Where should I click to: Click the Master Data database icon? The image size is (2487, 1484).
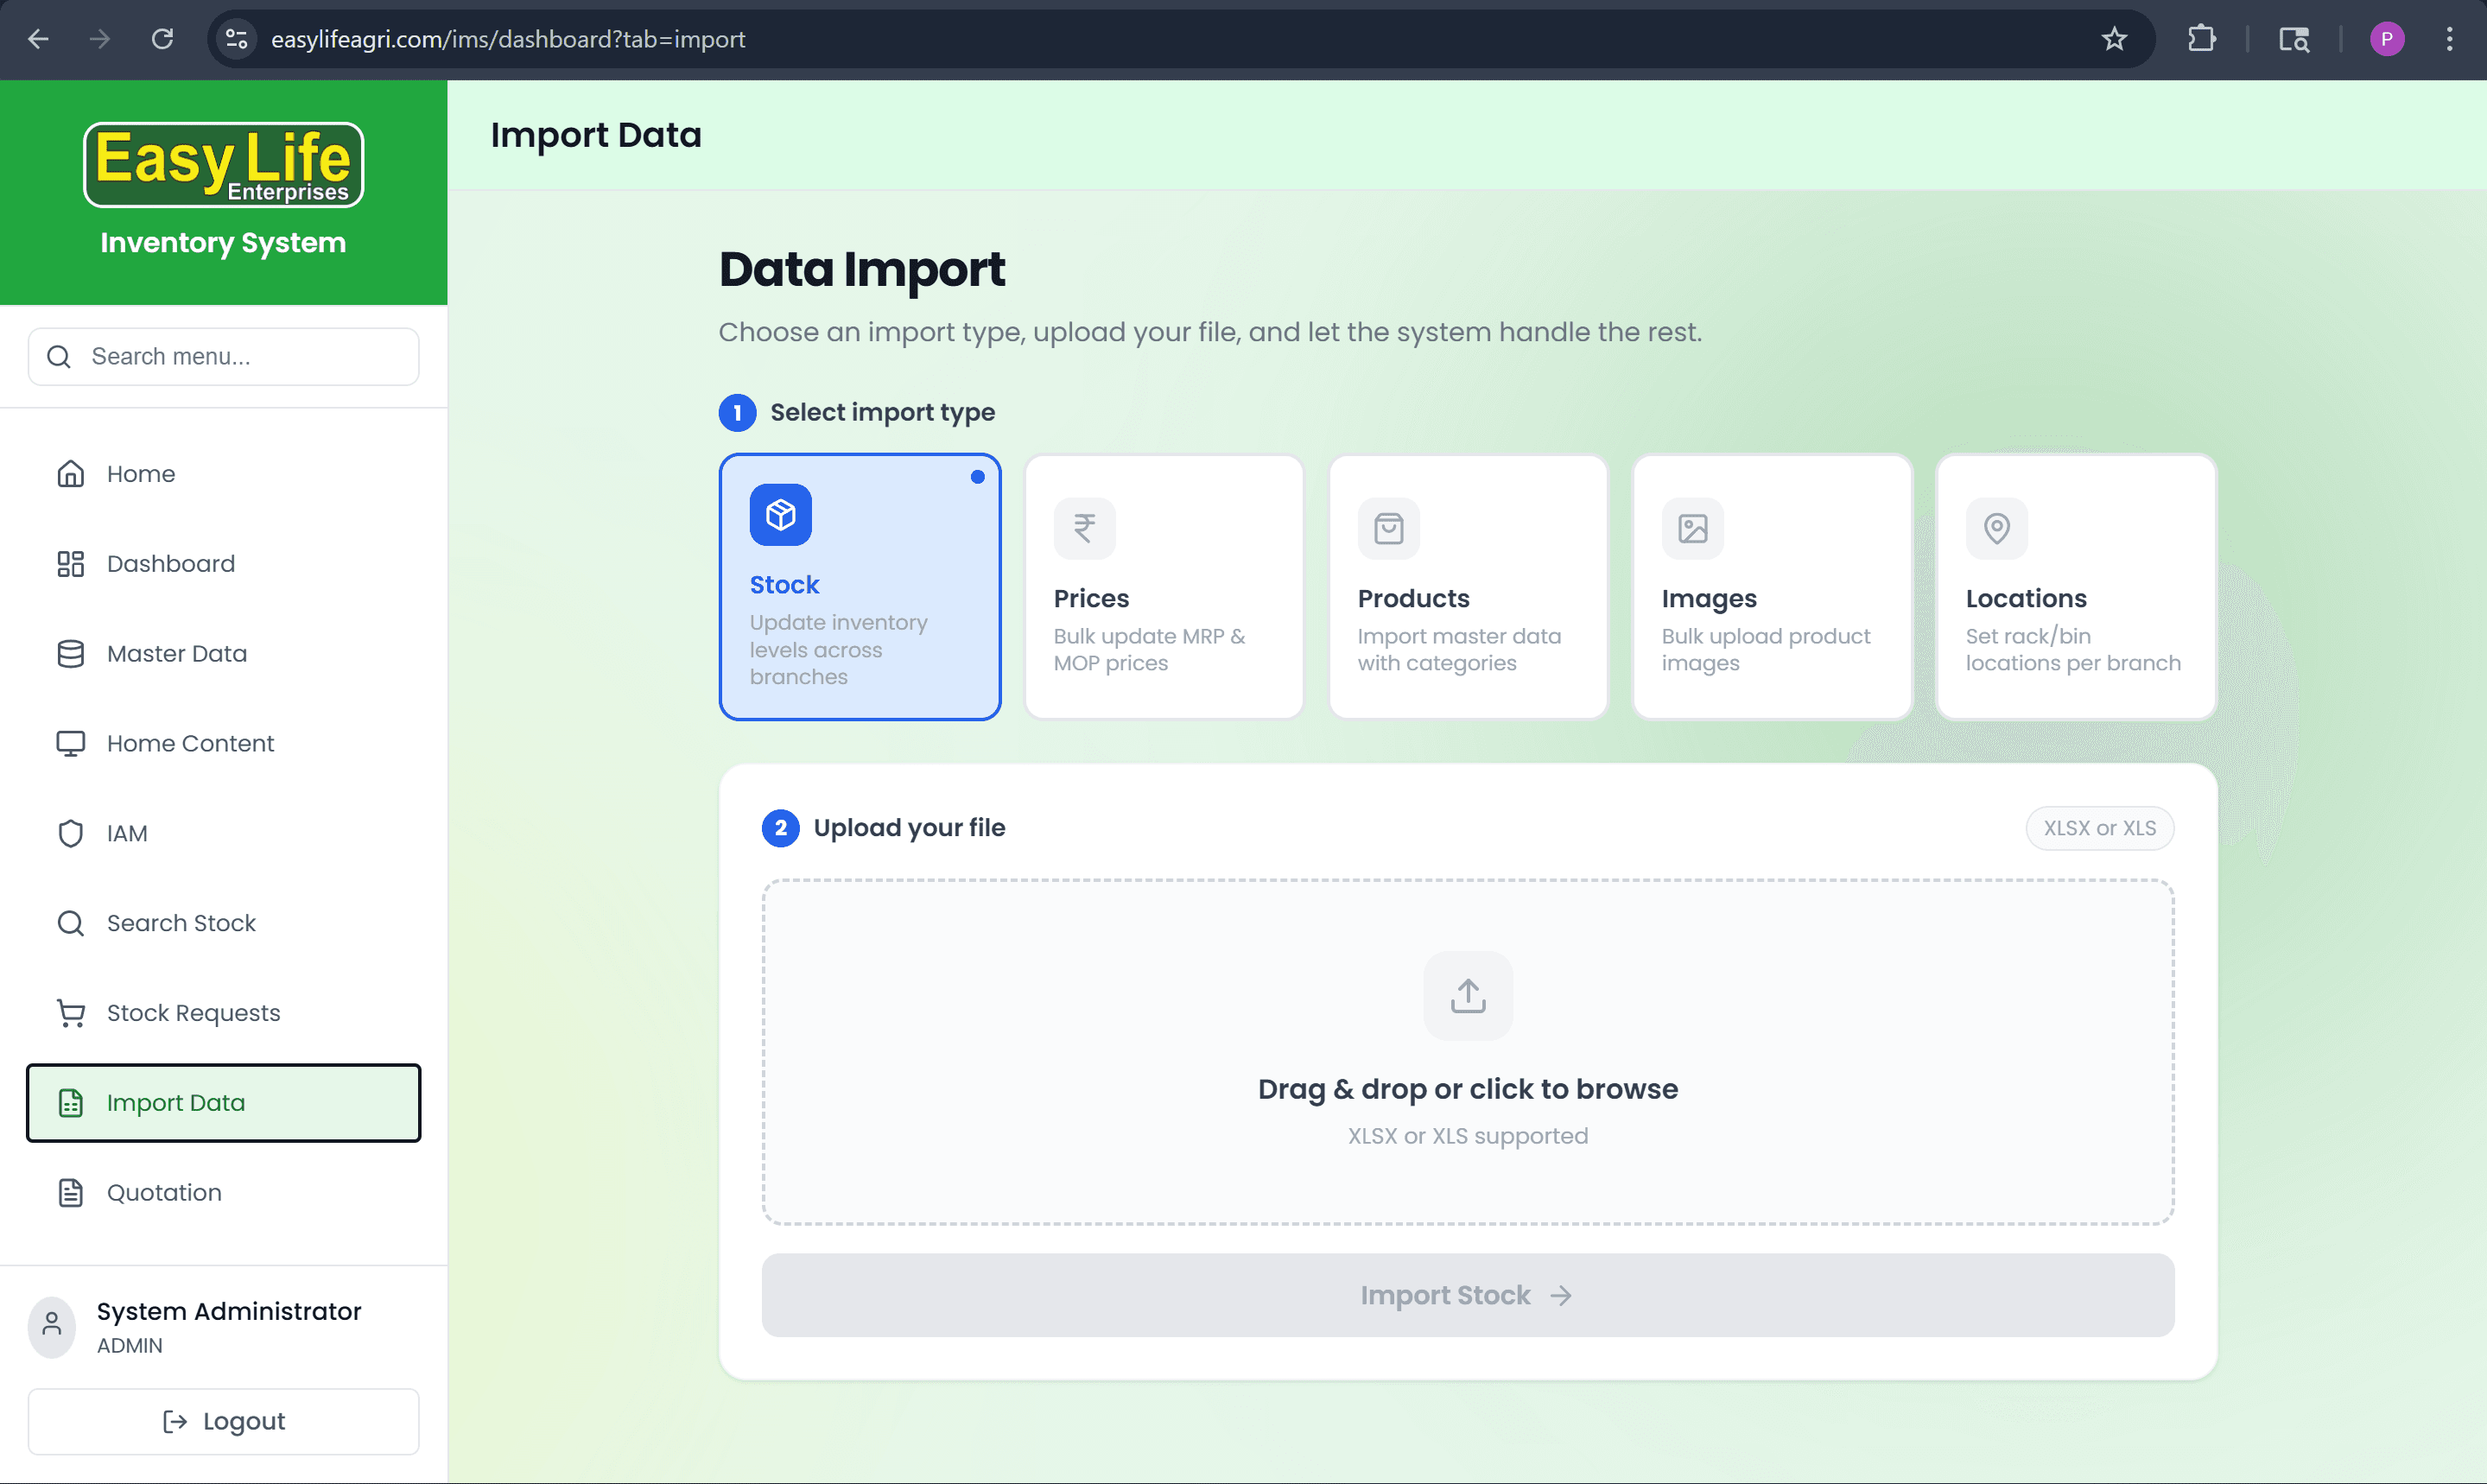click(x=70, y=653)
